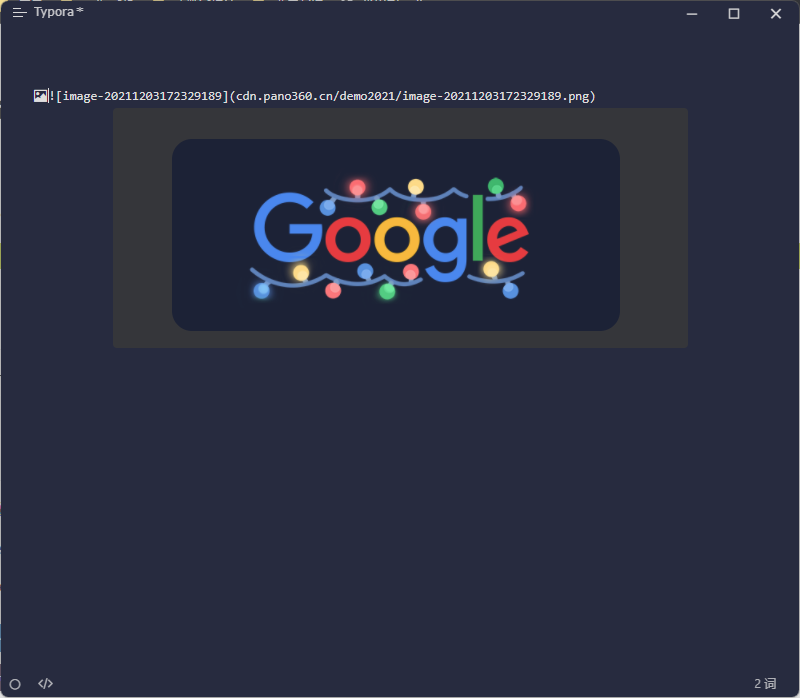Click the cdn.pano360.cn image URL in parentheses
Image resolution: width=800 pixels, height=698 pixels.
[x=412, y=96]
